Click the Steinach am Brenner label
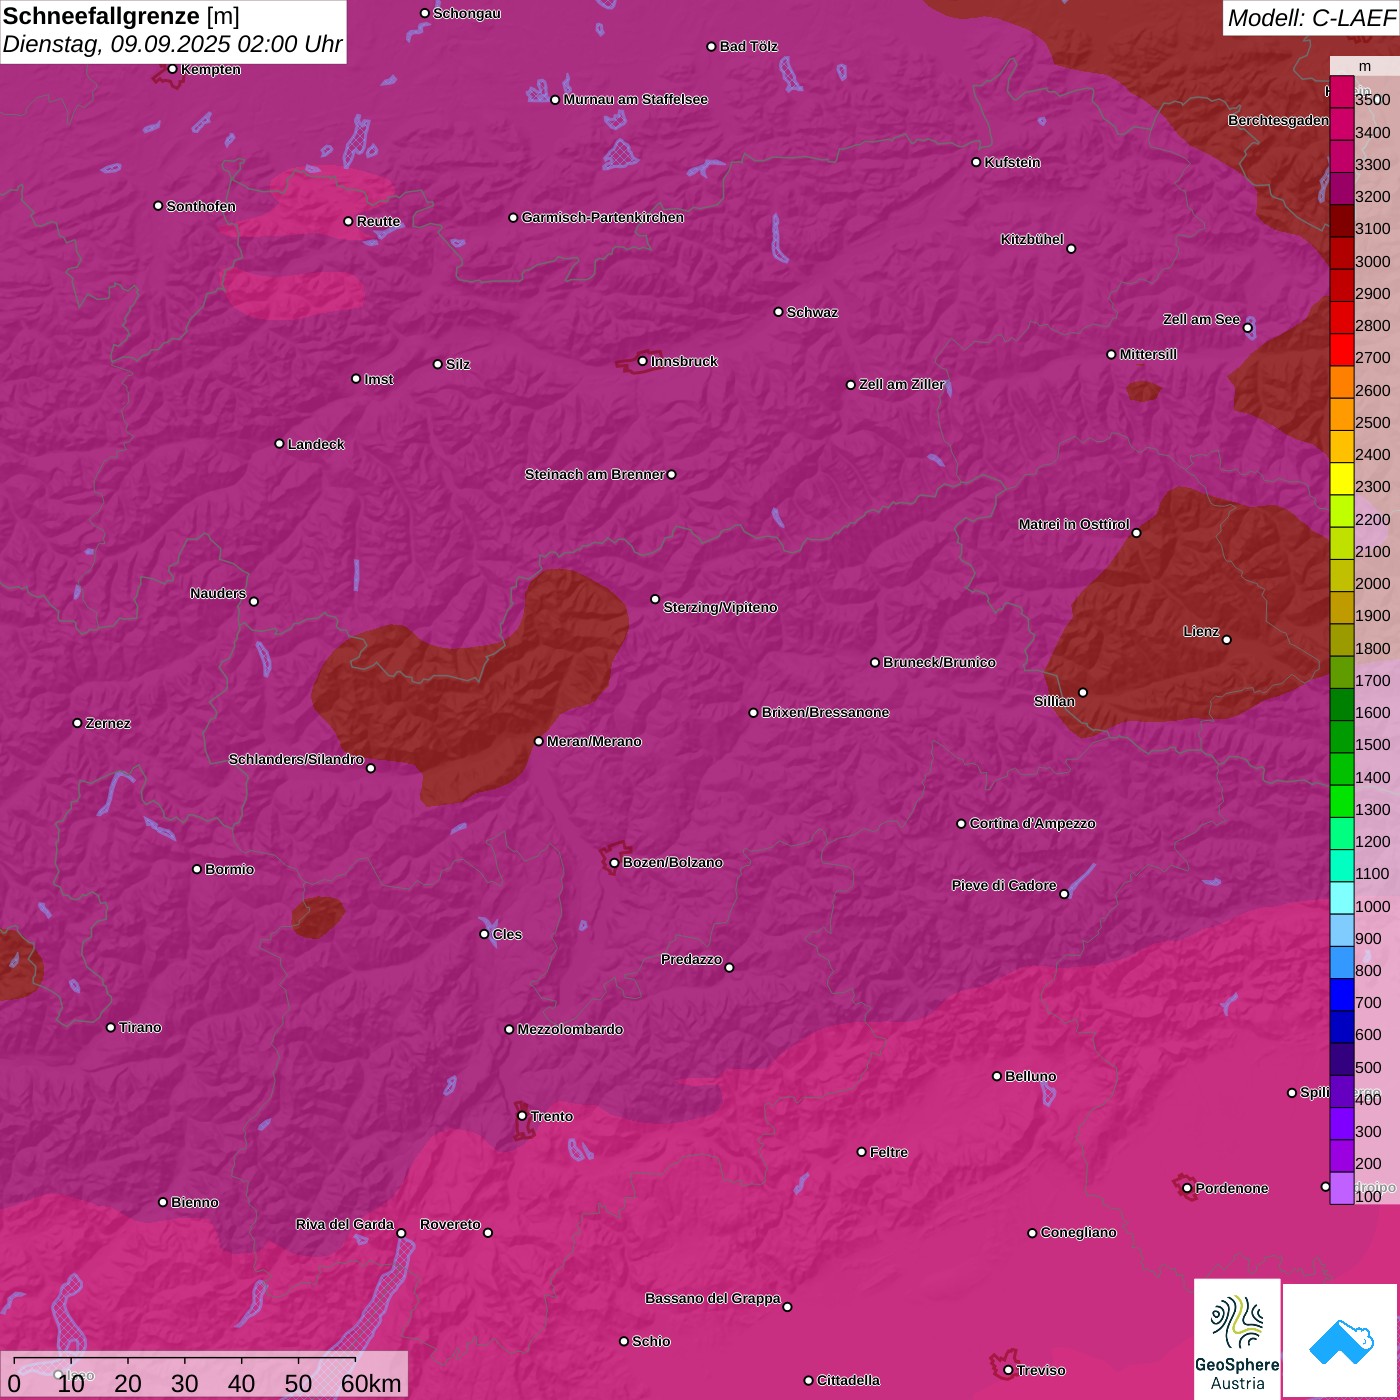 point(595,474)
